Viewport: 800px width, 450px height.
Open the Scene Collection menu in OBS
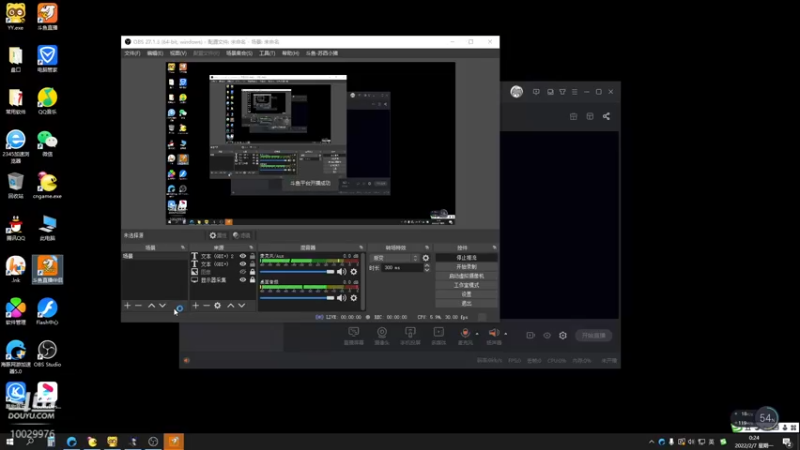[x=239, y=53]
